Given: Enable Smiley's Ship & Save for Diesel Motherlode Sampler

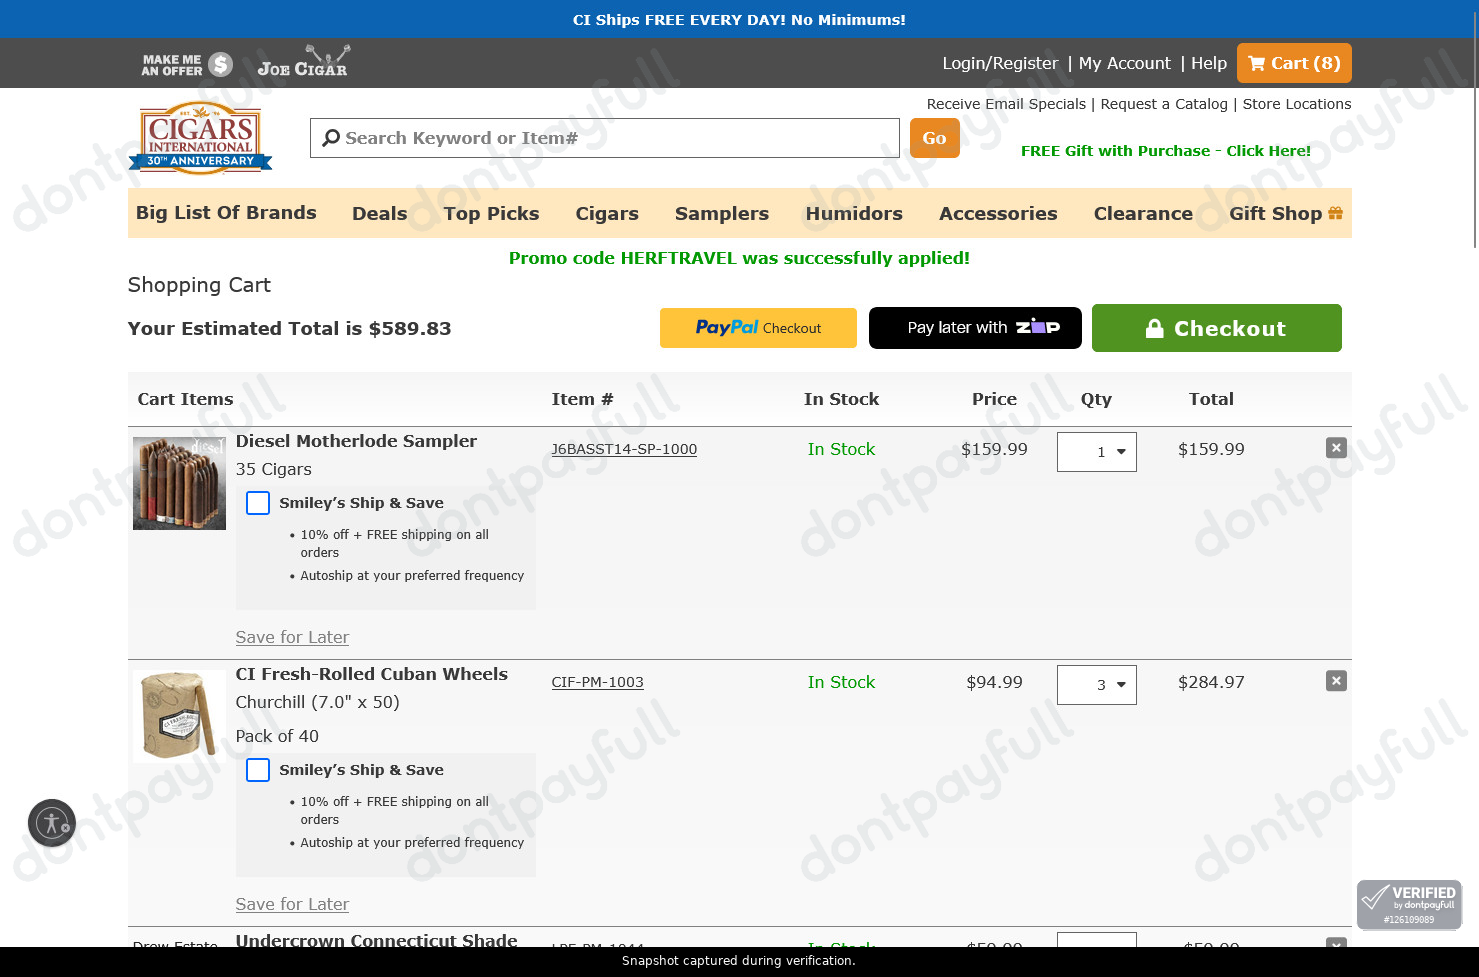Looking at the screenshot, I should point(258,503).
